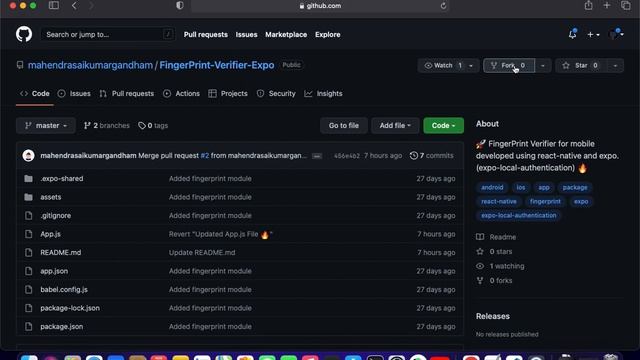Screen dimensions: 640x360
Task: Open the Security tab
Action: [x=276, y=93]
